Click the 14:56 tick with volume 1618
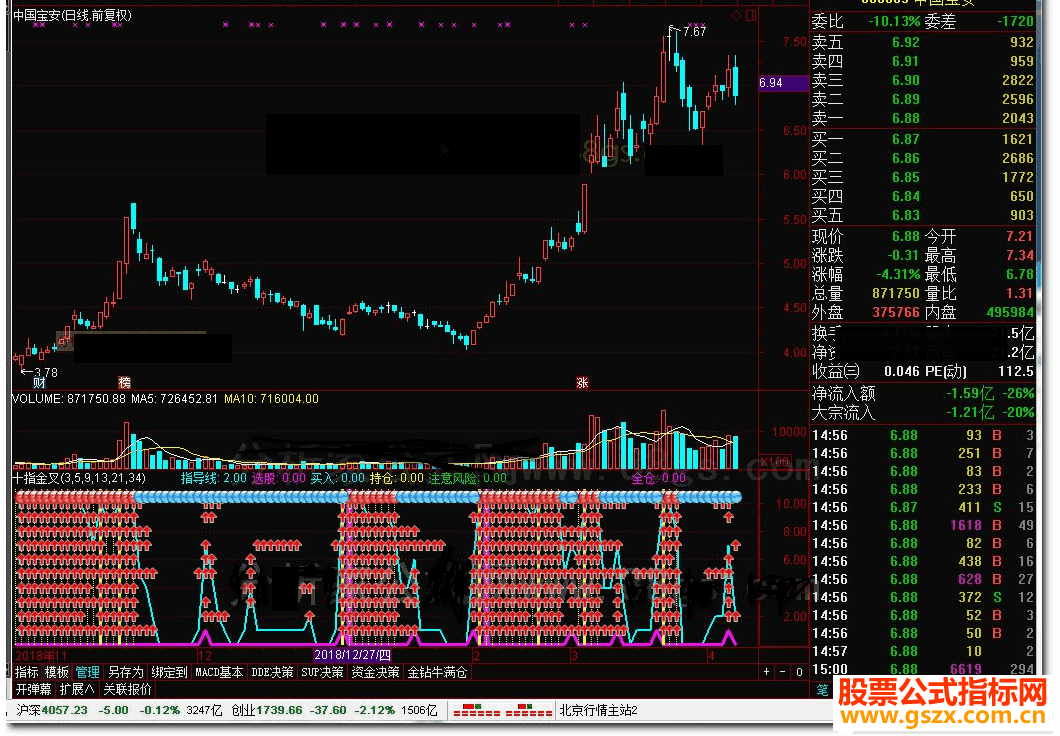Screen dimensions: 1060x736 (923, 525)
